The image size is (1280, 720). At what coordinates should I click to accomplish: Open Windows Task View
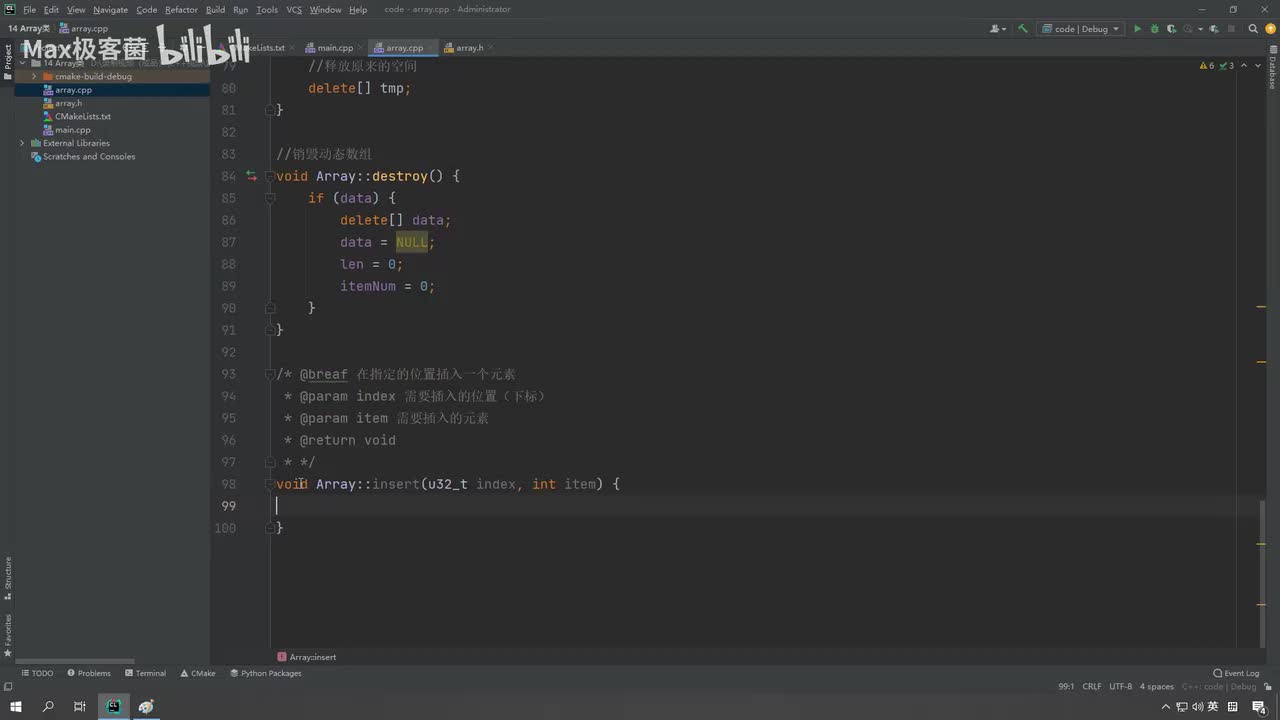pos(80,707)
